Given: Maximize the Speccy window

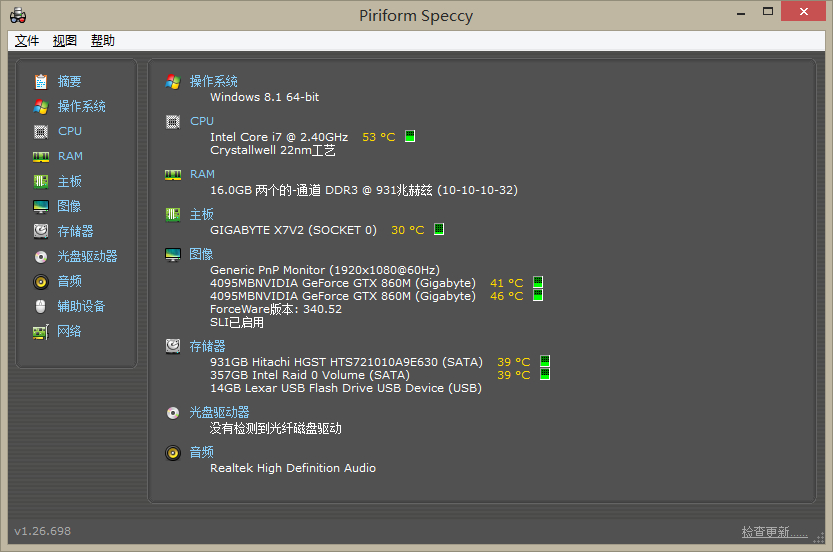Looking at the screenshot, I should 768,11.
